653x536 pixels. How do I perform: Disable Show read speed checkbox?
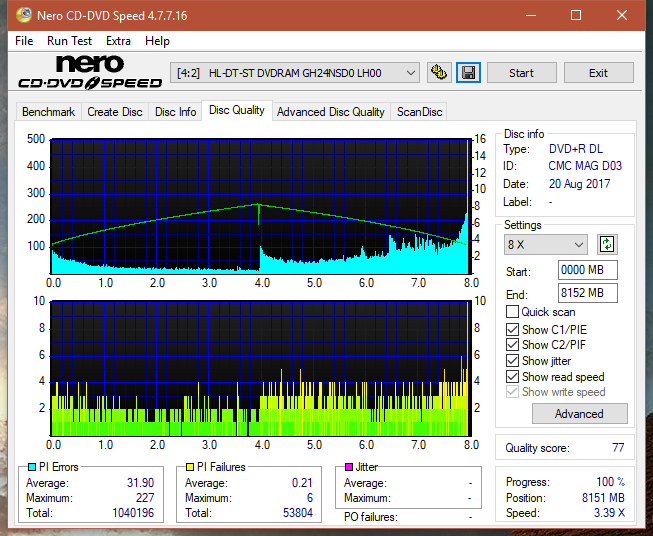512,376
